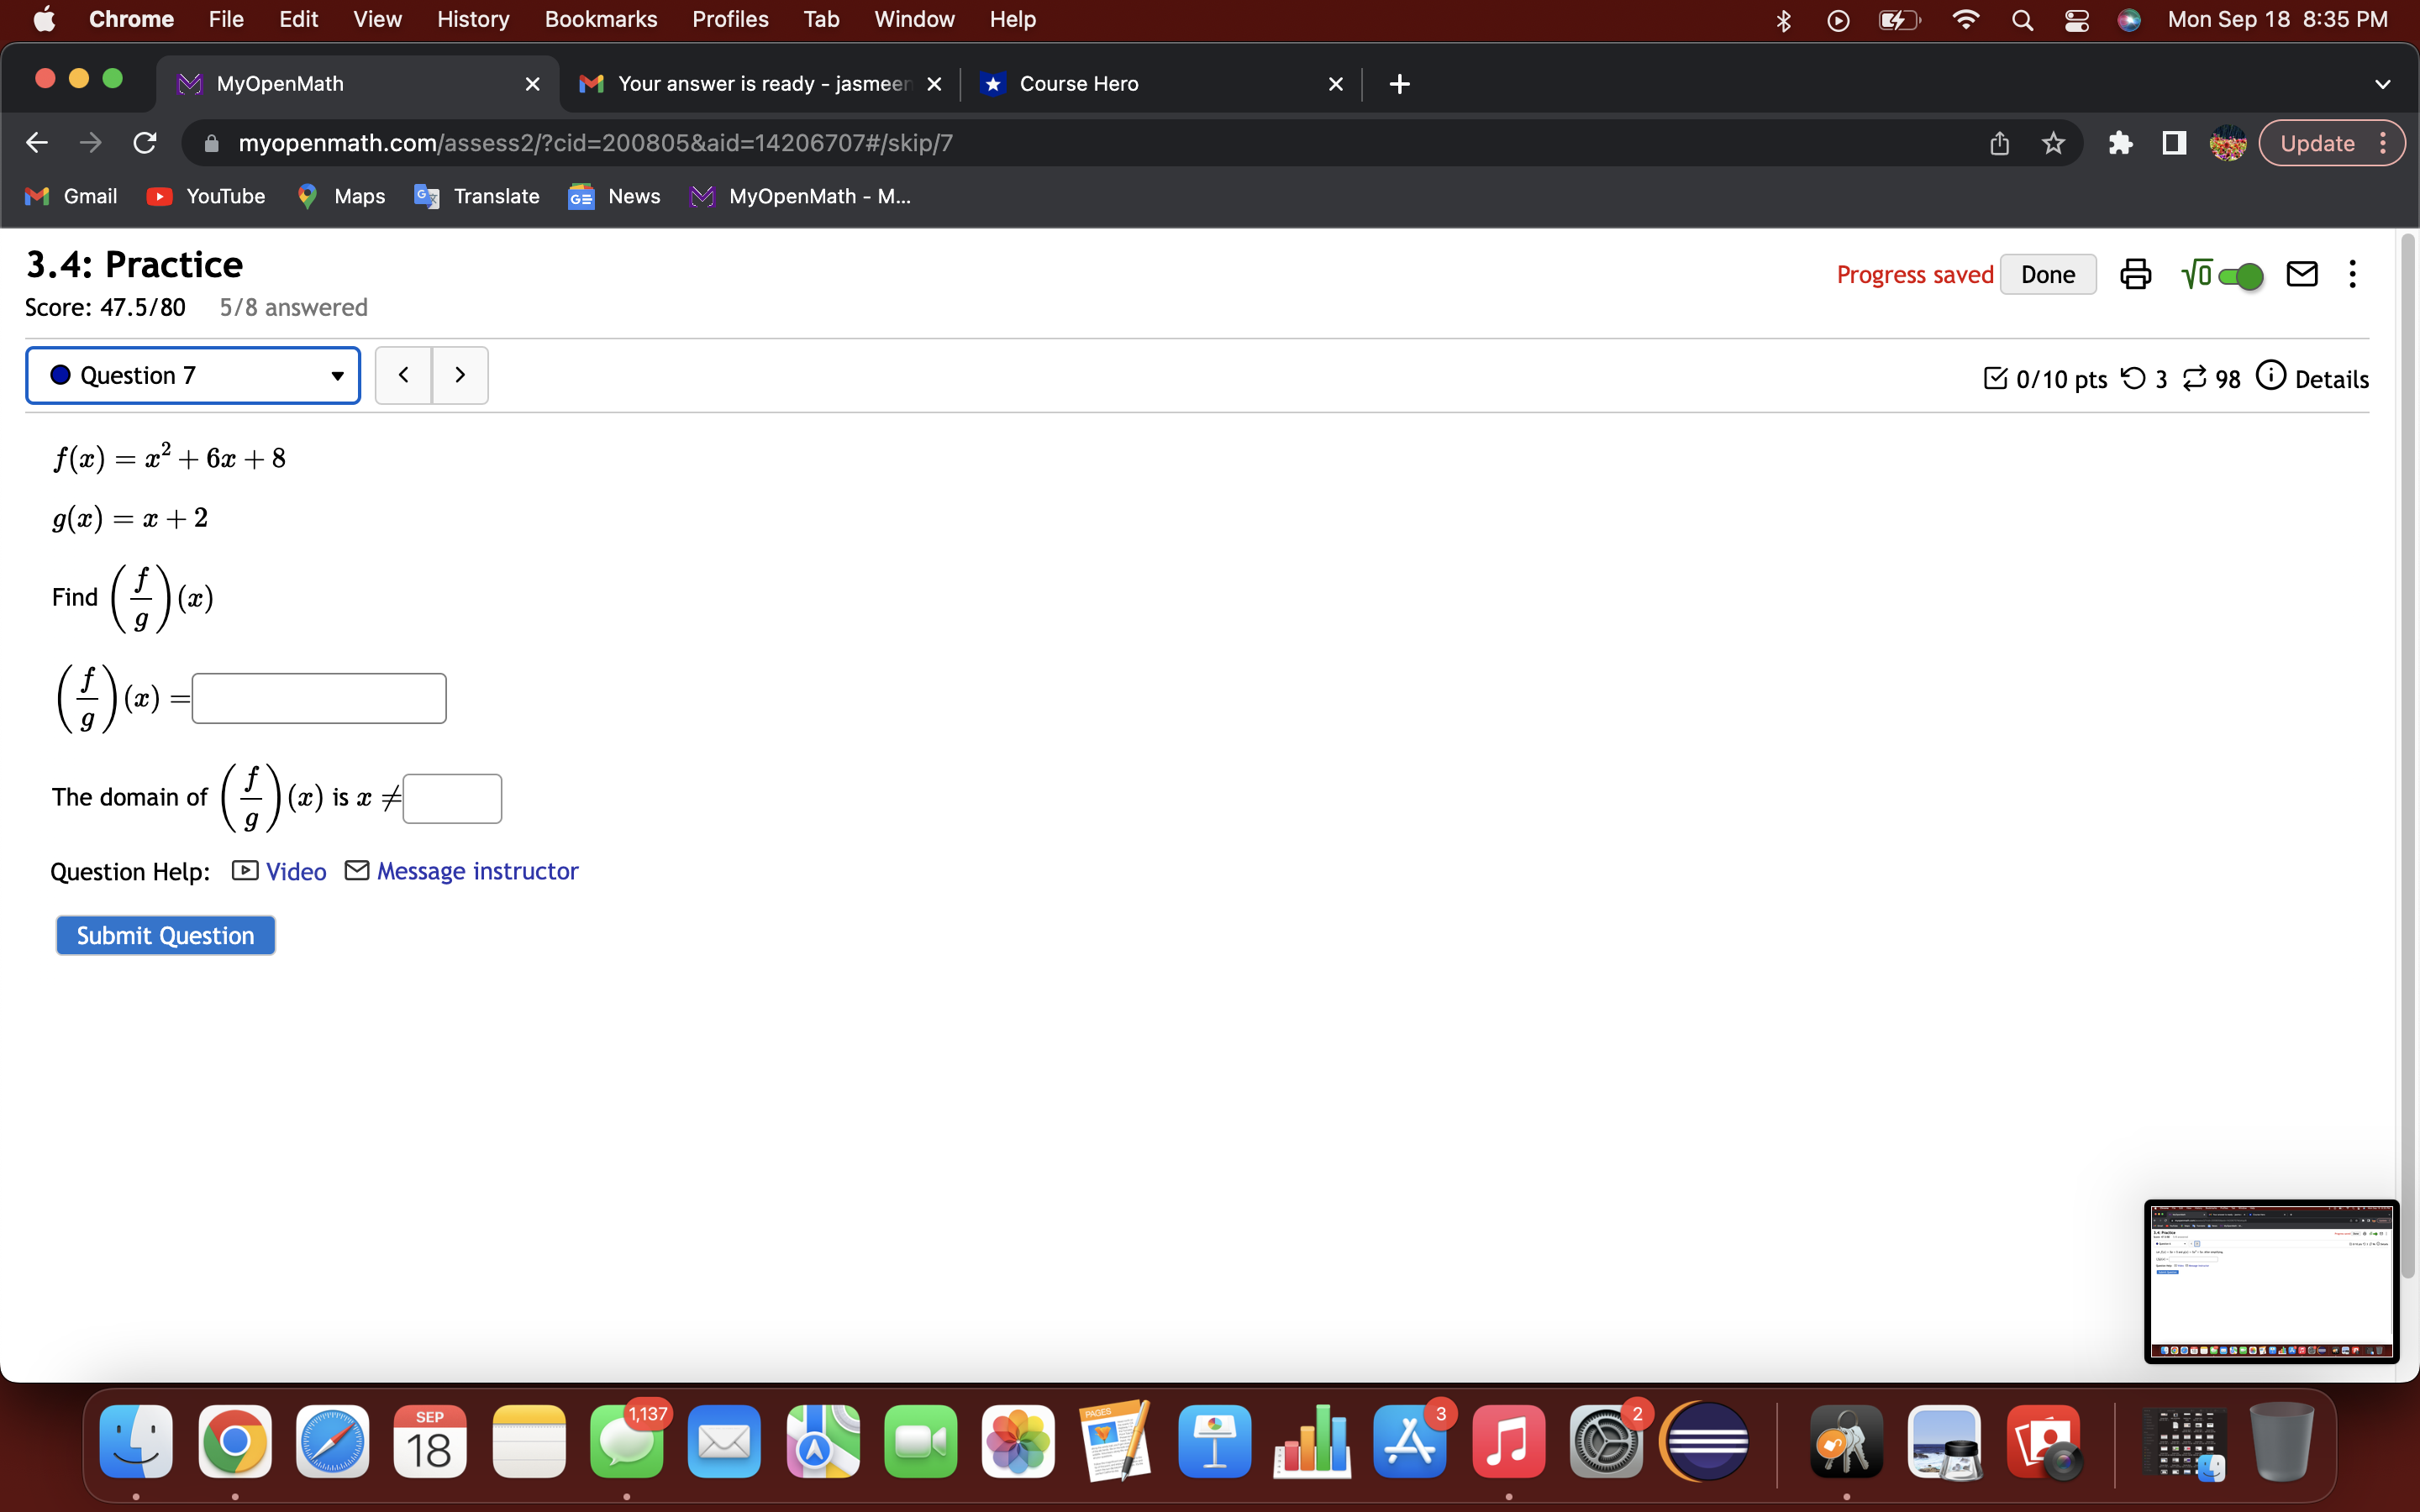Open the print dialog for the assessment
This screenshot has height=1512, width=2420.
coord(2136,274)
